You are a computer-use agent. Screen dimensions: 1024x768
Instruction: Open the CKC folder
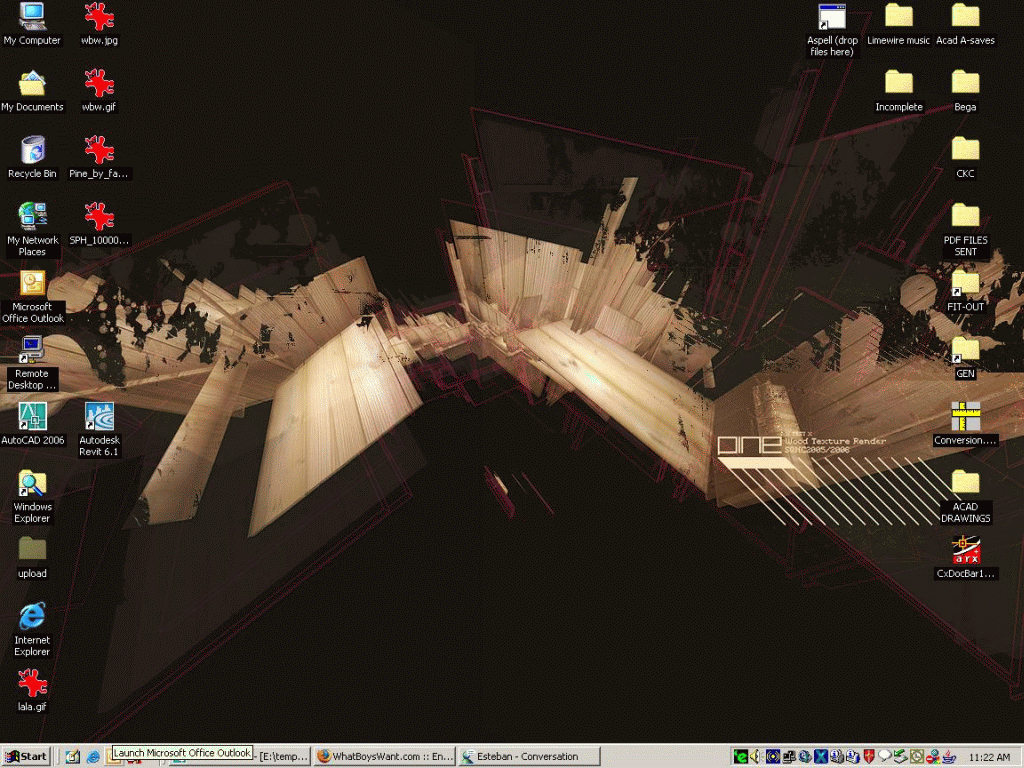(965, 157)
